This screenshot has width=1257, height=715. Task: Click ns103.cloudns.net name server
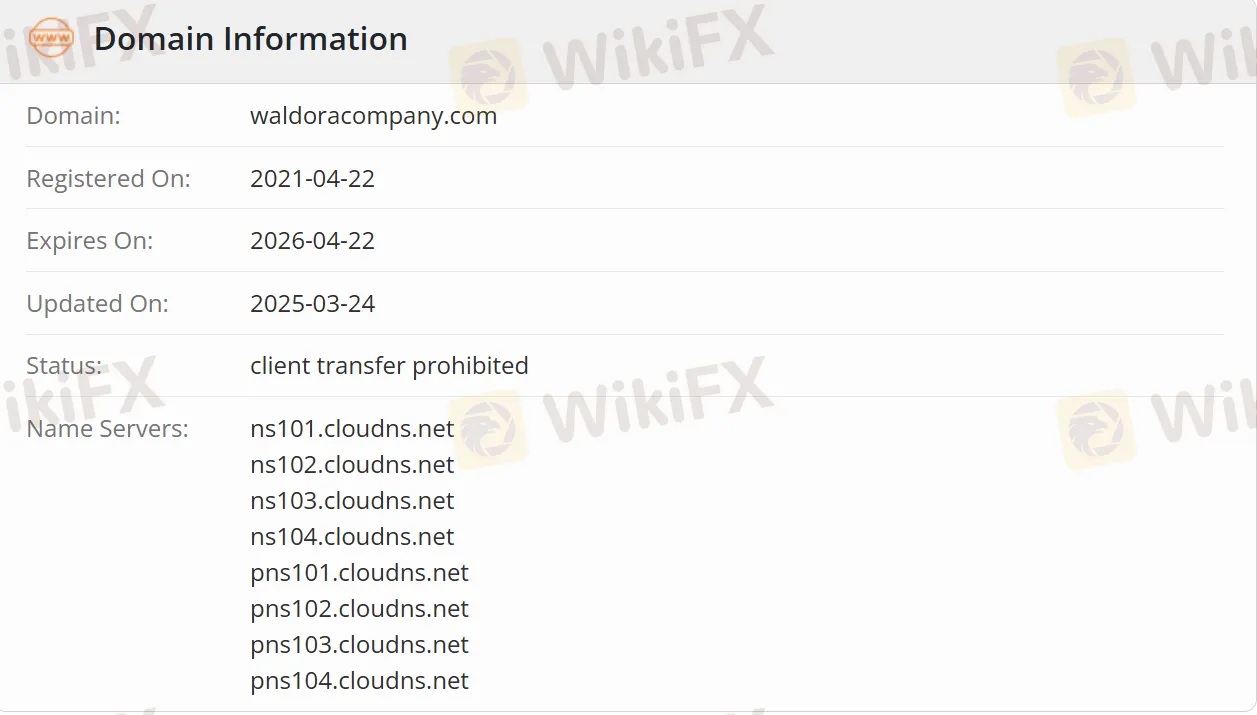click(x=352, y=501)
